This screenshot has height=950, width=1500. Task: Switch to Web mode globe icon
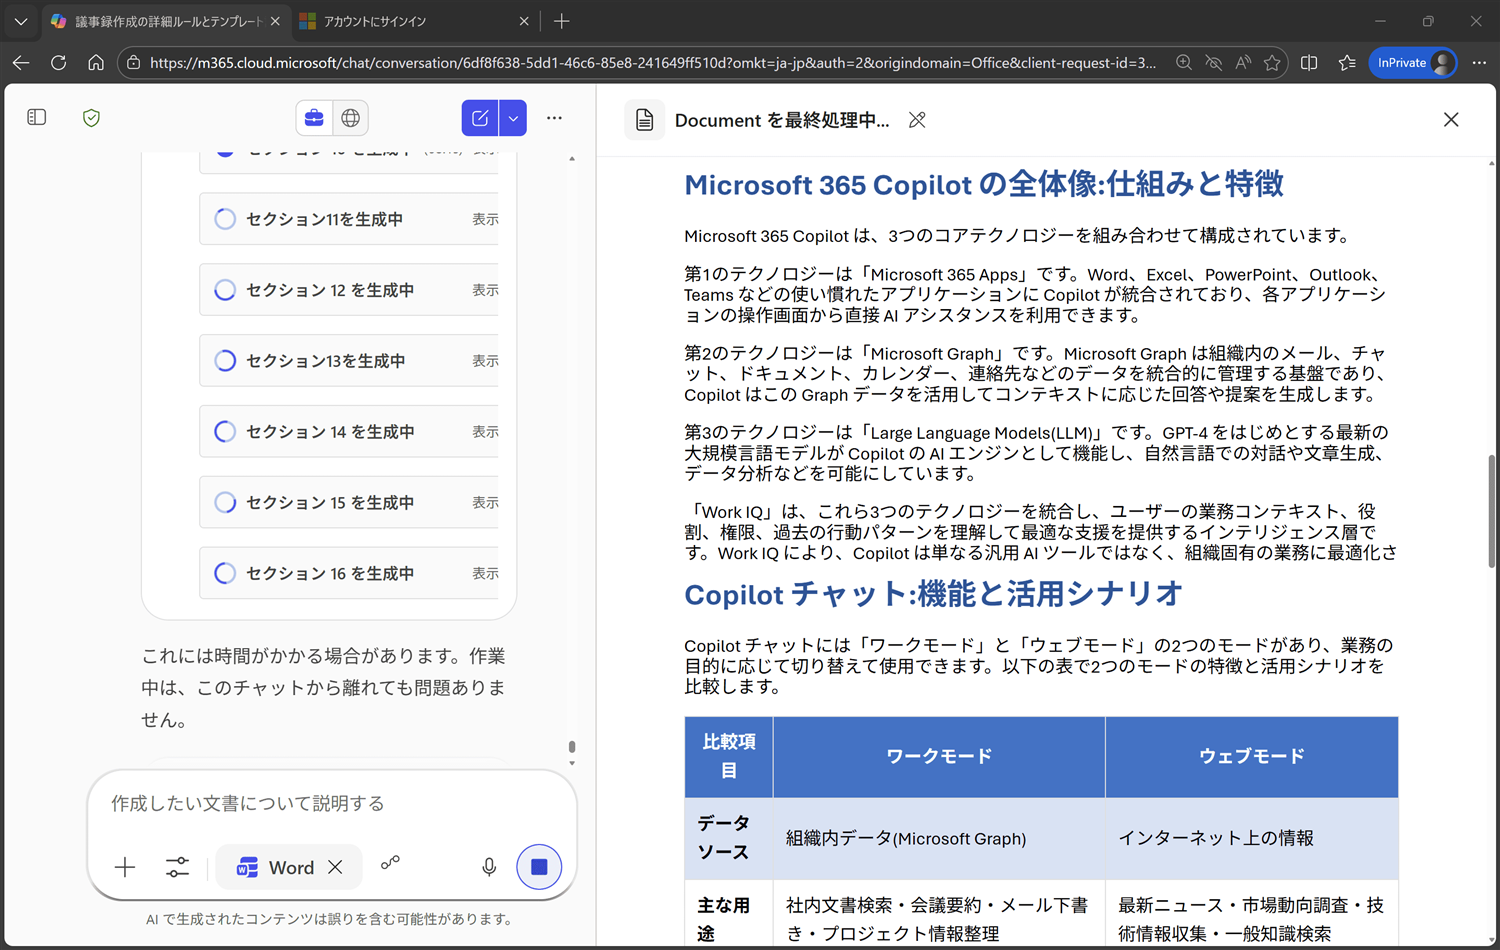pyautogui.click(x=350, y=118)
